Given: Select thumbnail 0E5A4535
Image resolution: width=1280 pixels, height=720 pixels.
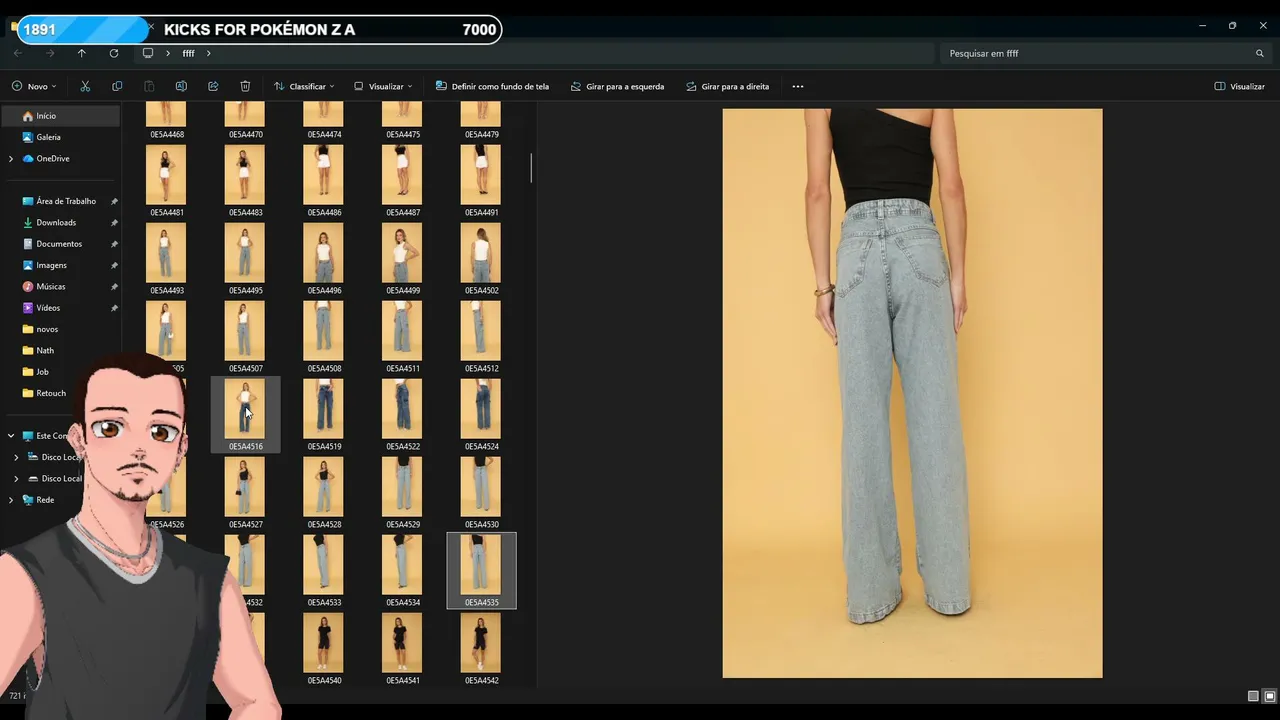Looking at the screenshot, I should click(x=481, y=564).
